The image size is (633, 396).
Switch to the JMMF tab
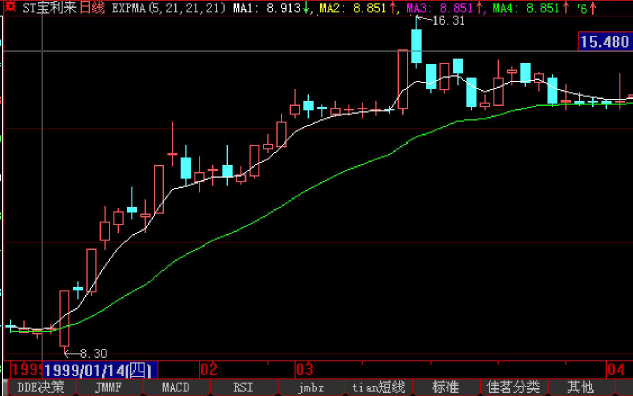[109, 388]
